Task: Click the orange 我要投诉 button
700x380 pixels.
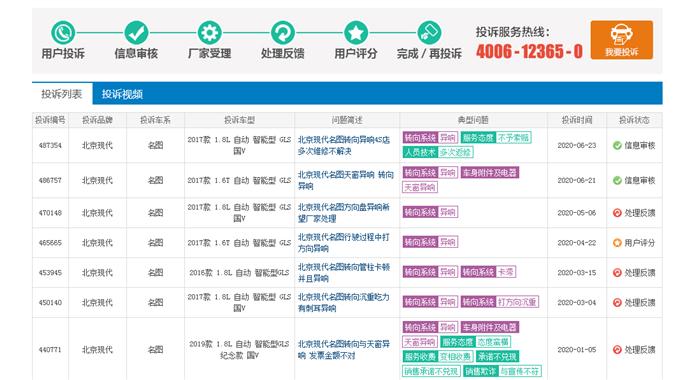Action: [621, 40]
